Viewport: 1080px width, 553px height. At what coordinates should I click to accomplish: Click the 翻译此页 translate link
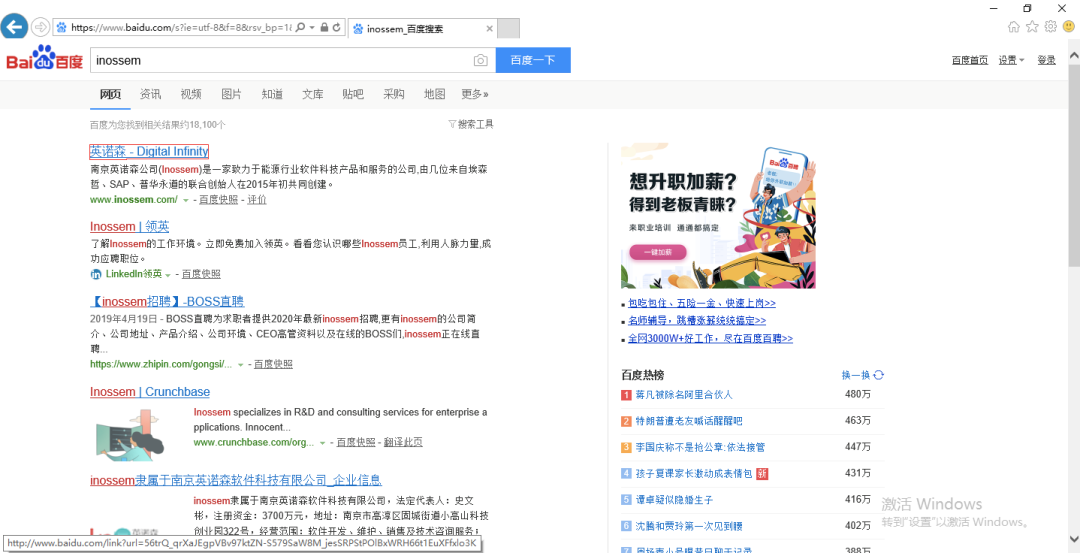click(x=404, y=442)
